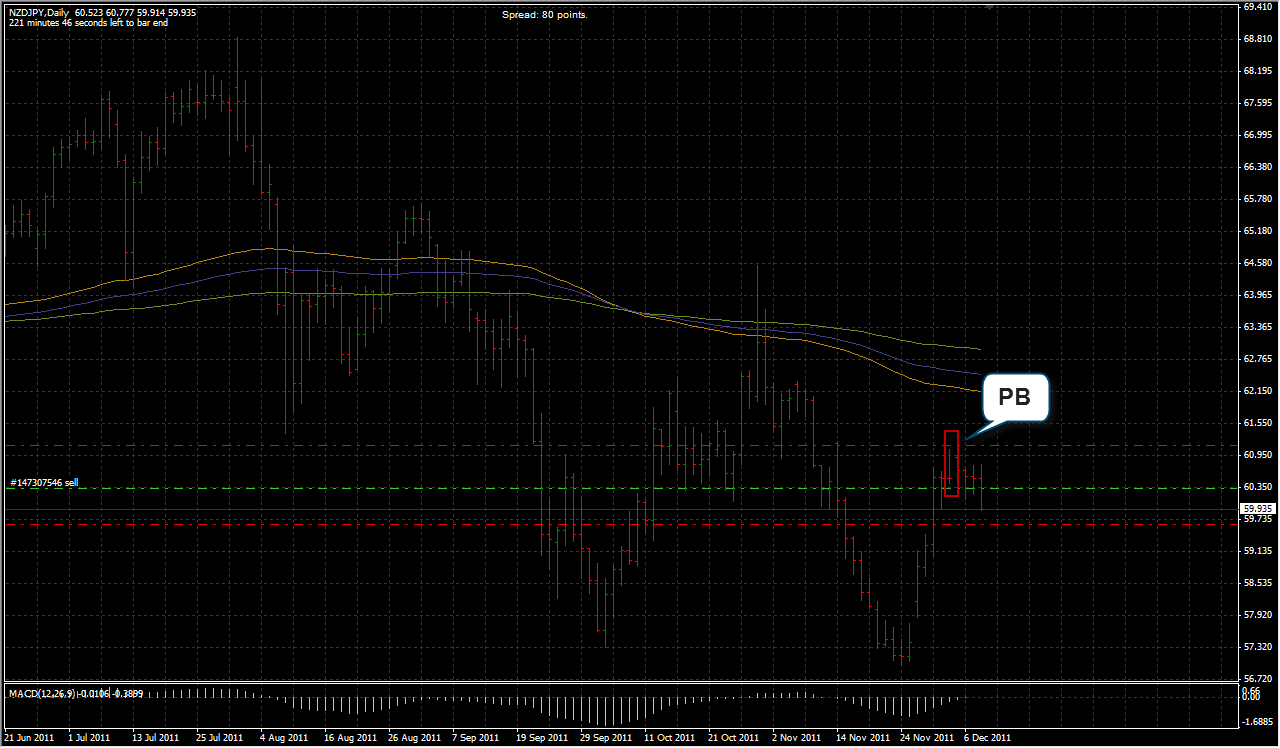Click the "221 minutes 46 seconds left to bar end" text
The image size is (1280, 748).
(x=87, y=22)
